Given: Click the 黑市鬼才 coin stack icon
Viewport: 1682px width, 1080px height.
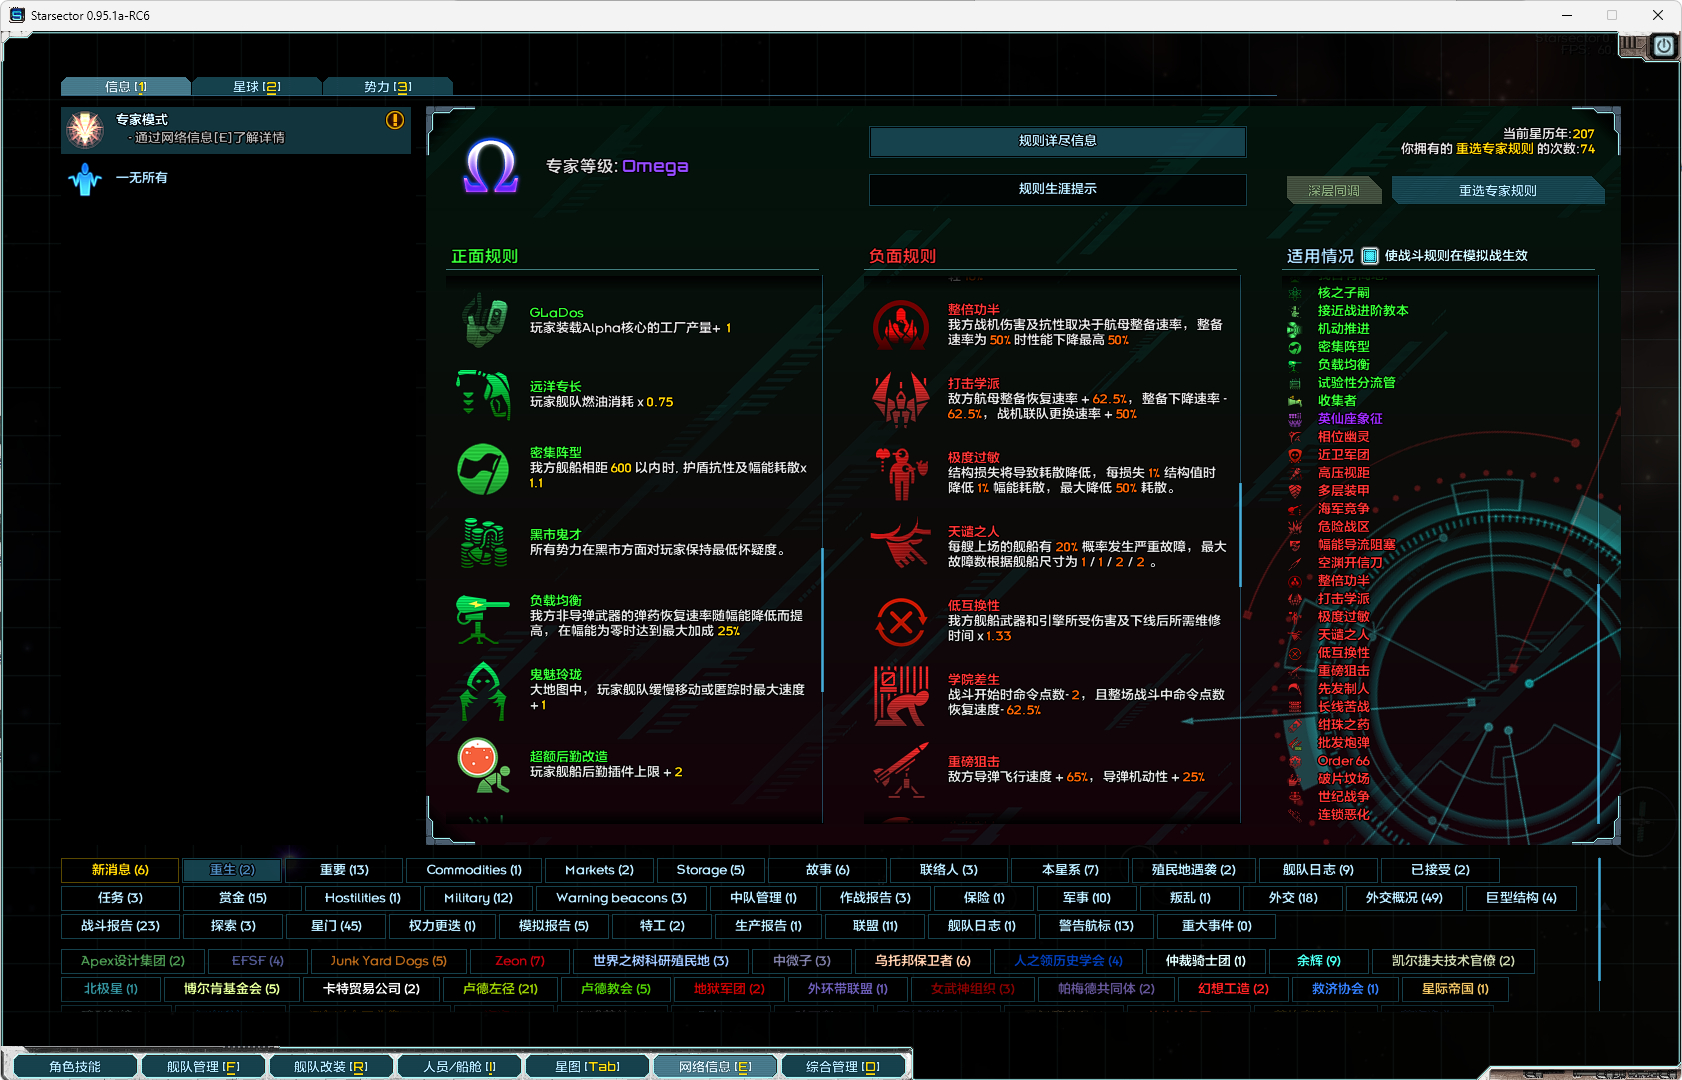Looking at the screenshot, I should (484, 542).
